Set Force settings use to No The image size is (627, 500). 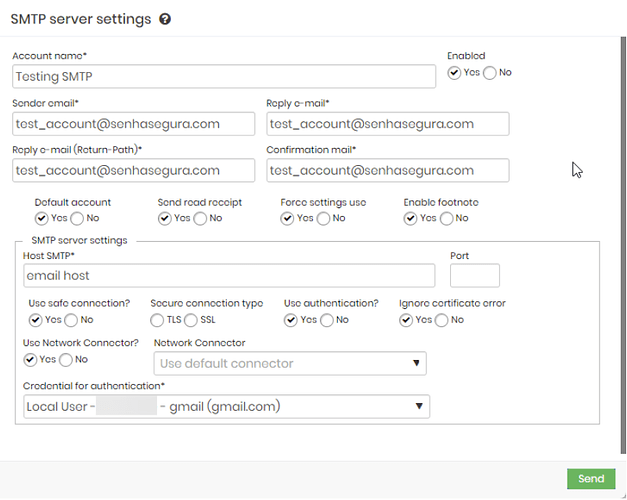[323, 218]
